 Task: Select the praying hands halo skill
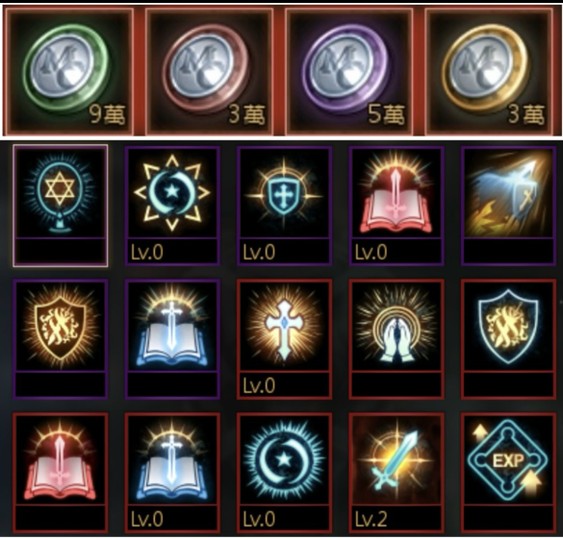point(396,339)
